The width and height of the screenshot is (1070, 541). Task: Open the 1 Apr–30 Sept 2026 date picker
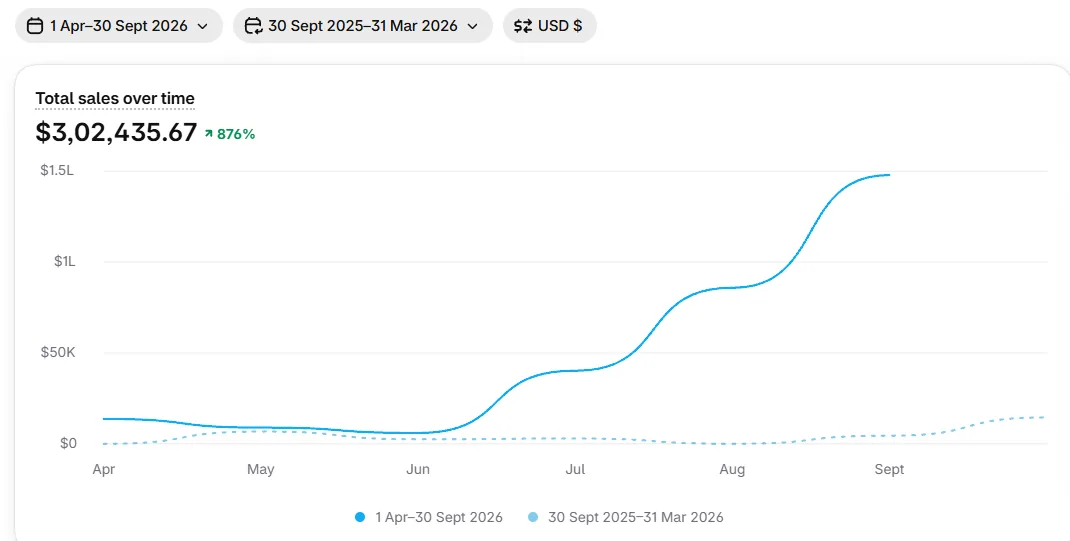(x=119, y=26)
